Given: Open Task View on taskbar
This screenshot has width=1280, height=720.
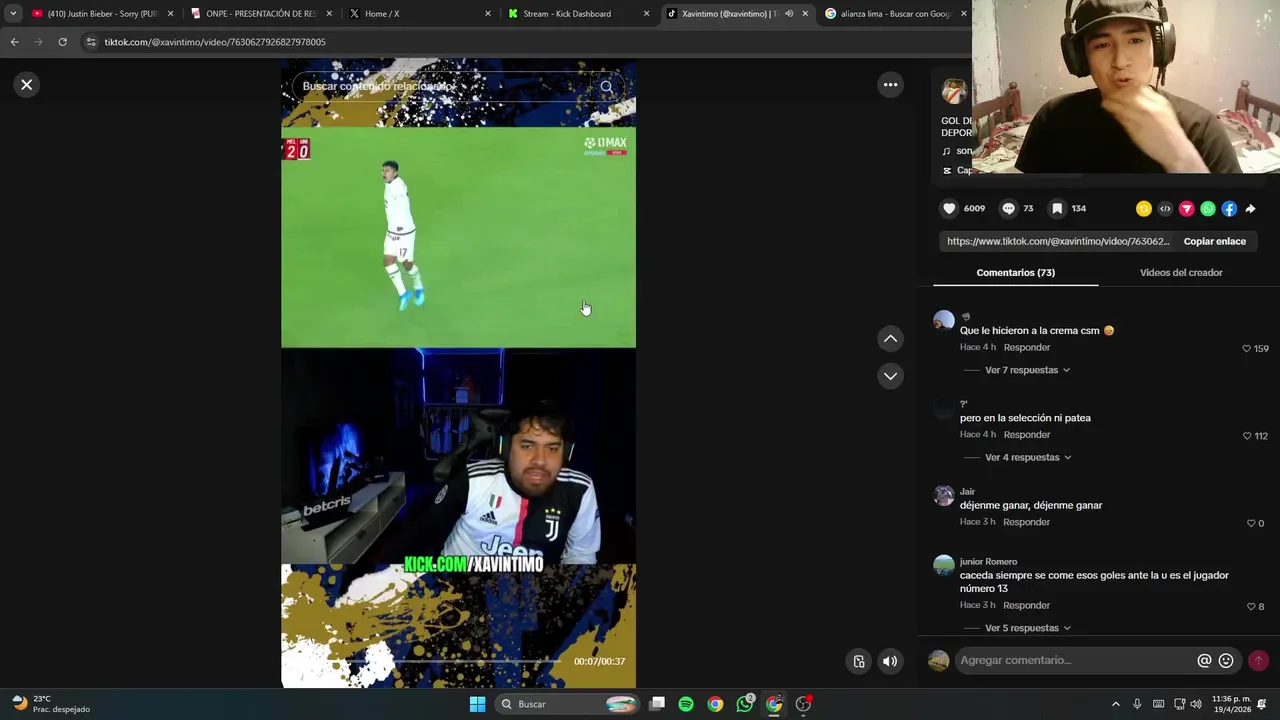Looking at the screenshot, I should coord(657,704).
